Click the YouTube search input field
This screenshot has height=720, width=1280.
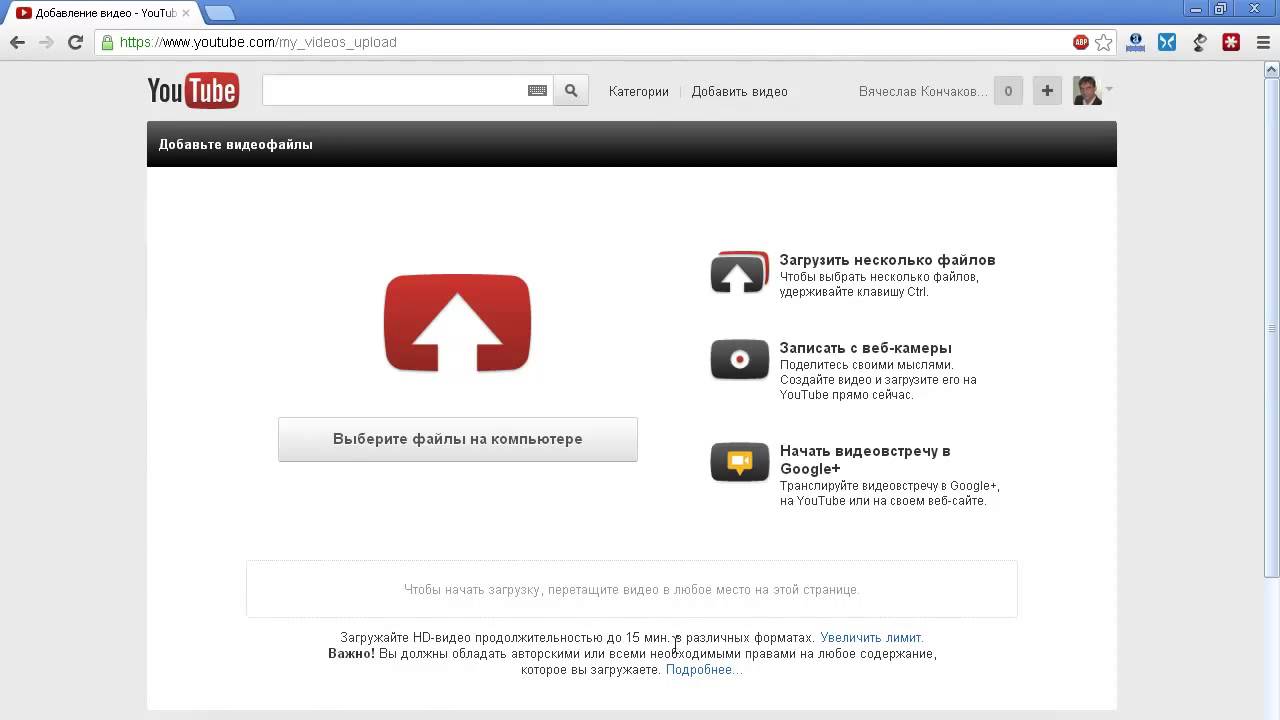395,91
